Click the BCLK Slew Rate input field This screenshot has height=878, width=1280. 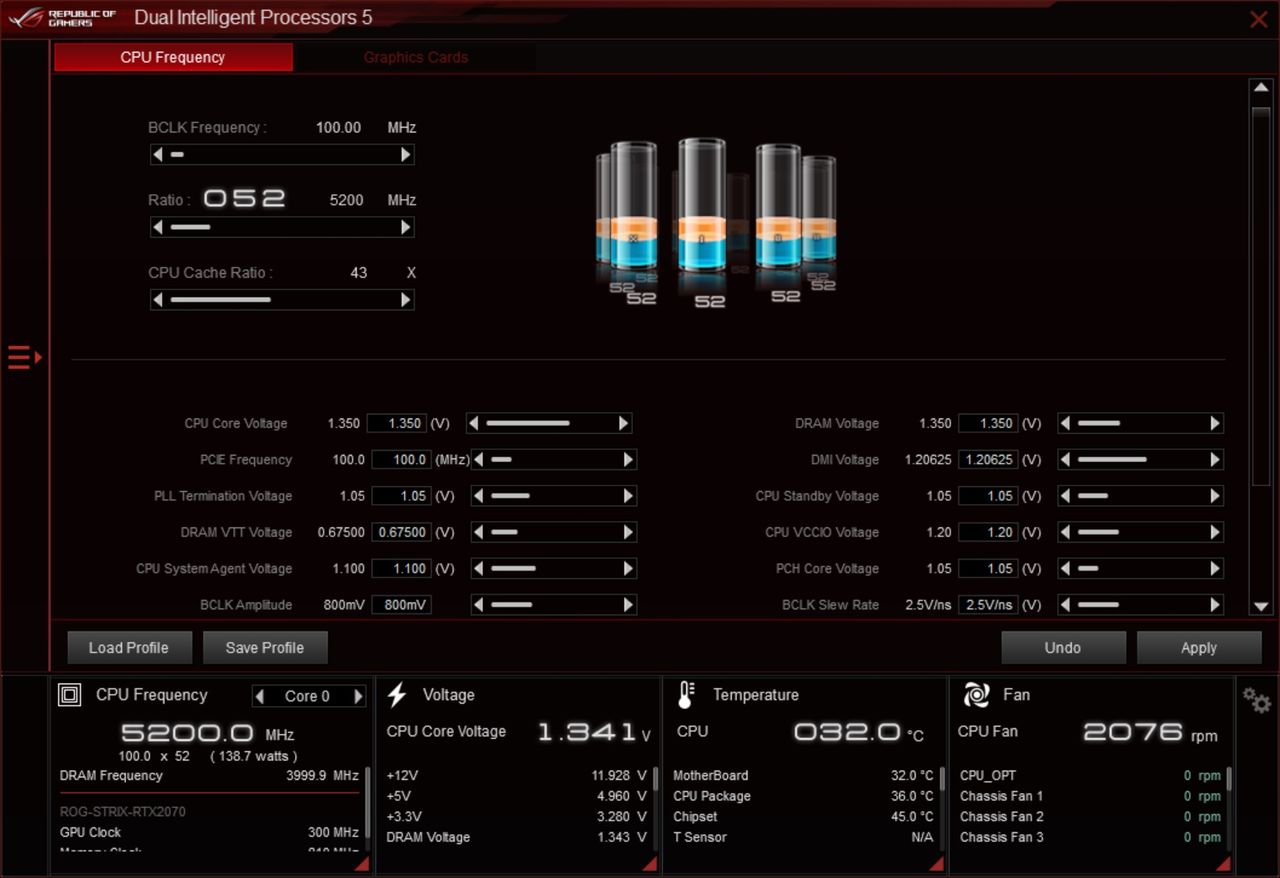pos(988,605)
